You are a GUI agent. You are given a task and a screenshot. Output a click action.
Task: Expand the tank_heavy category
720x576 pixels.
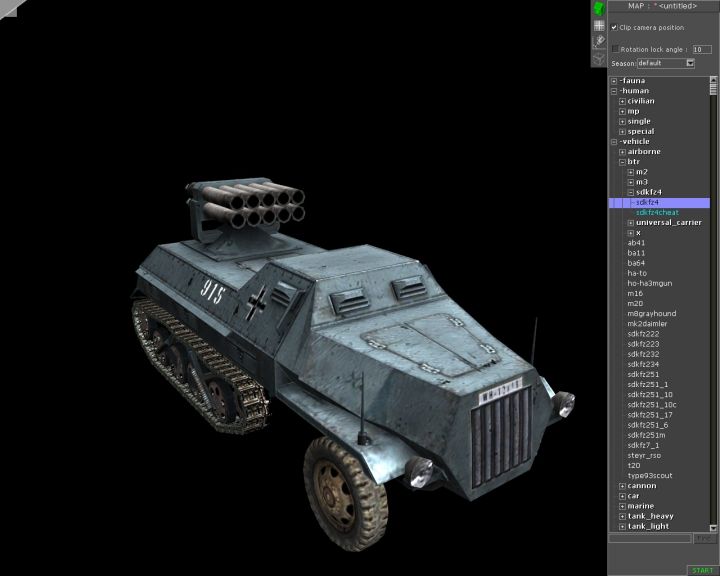(x=622, y=516)
